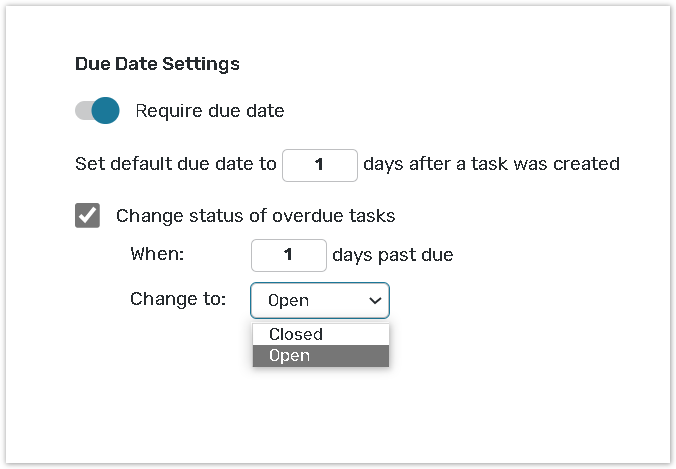This screenshot has width=676, height=469.
Task: Uncheck Change status of overdue tasks checkbox
Action: [88, 216]
